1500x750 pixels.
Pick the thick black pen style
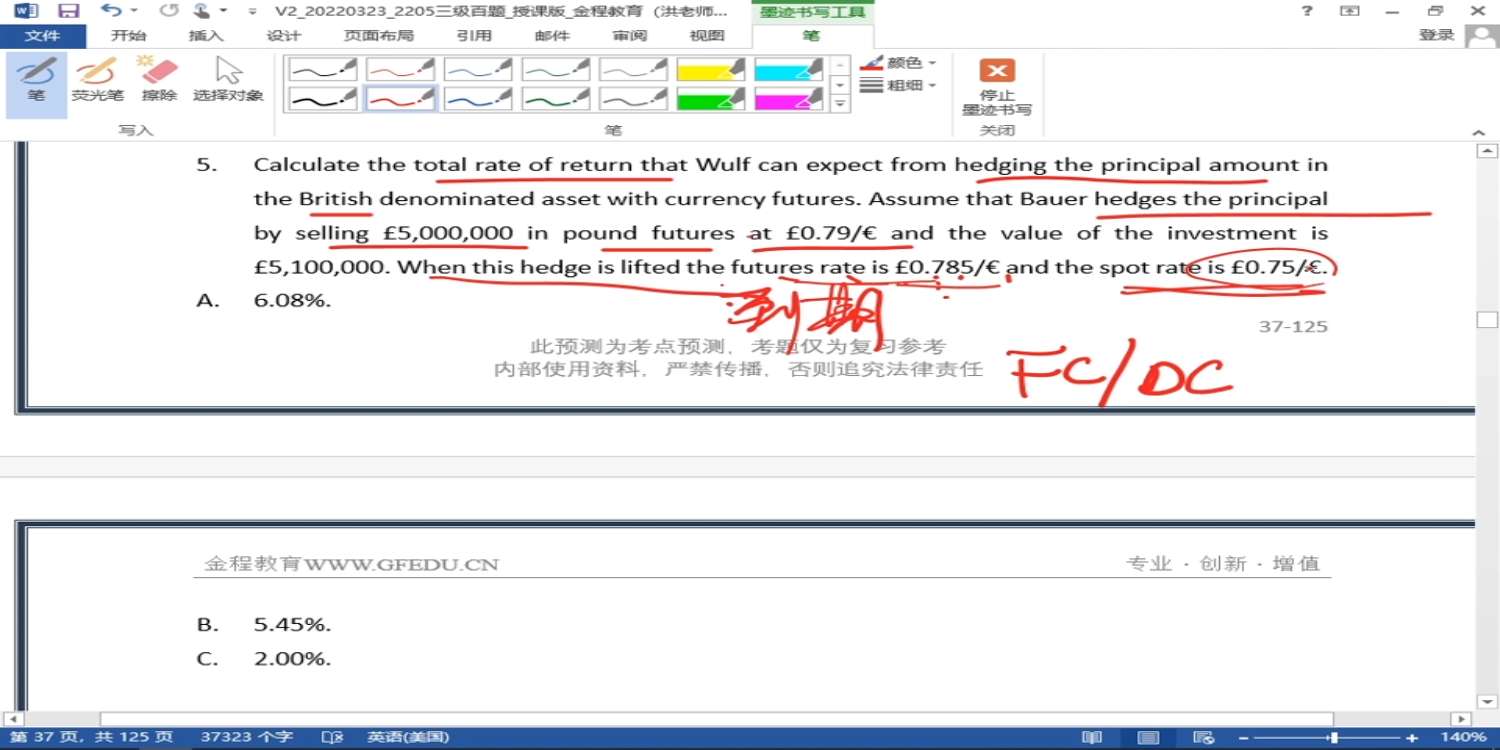pos(323,98)
